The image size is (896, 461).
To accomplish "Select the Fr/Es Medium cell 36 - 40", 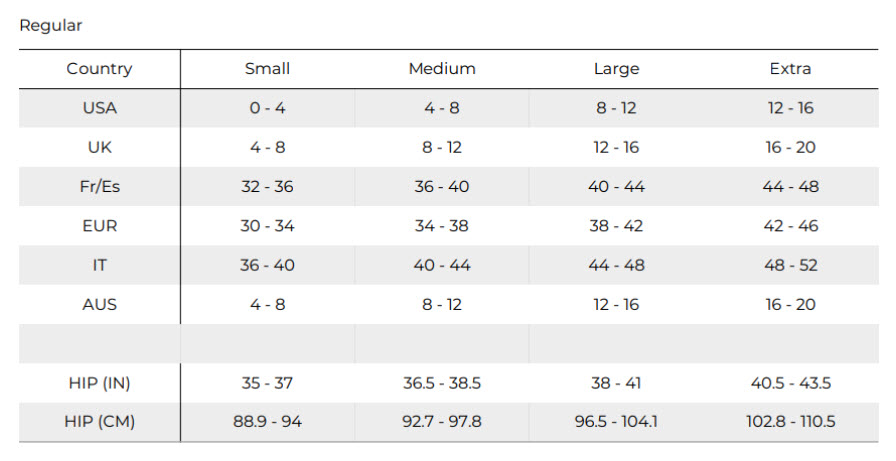I will [x=442, y=187].
